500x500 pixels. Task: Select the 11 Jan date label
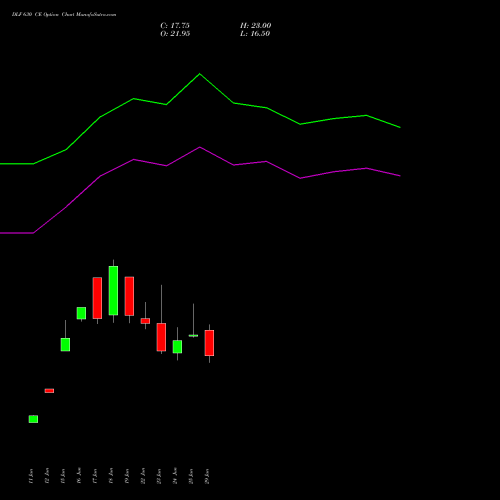31,476
